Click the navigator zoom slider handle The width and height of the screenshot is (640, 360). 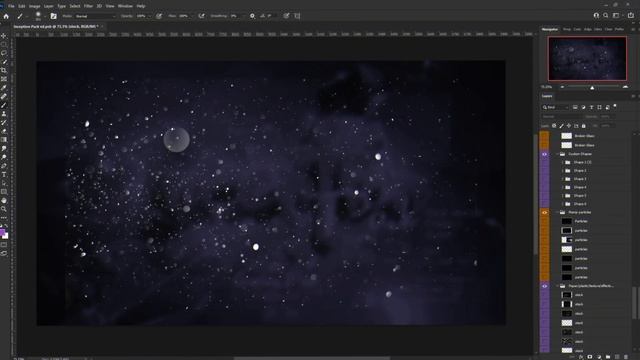pos(592,87)
